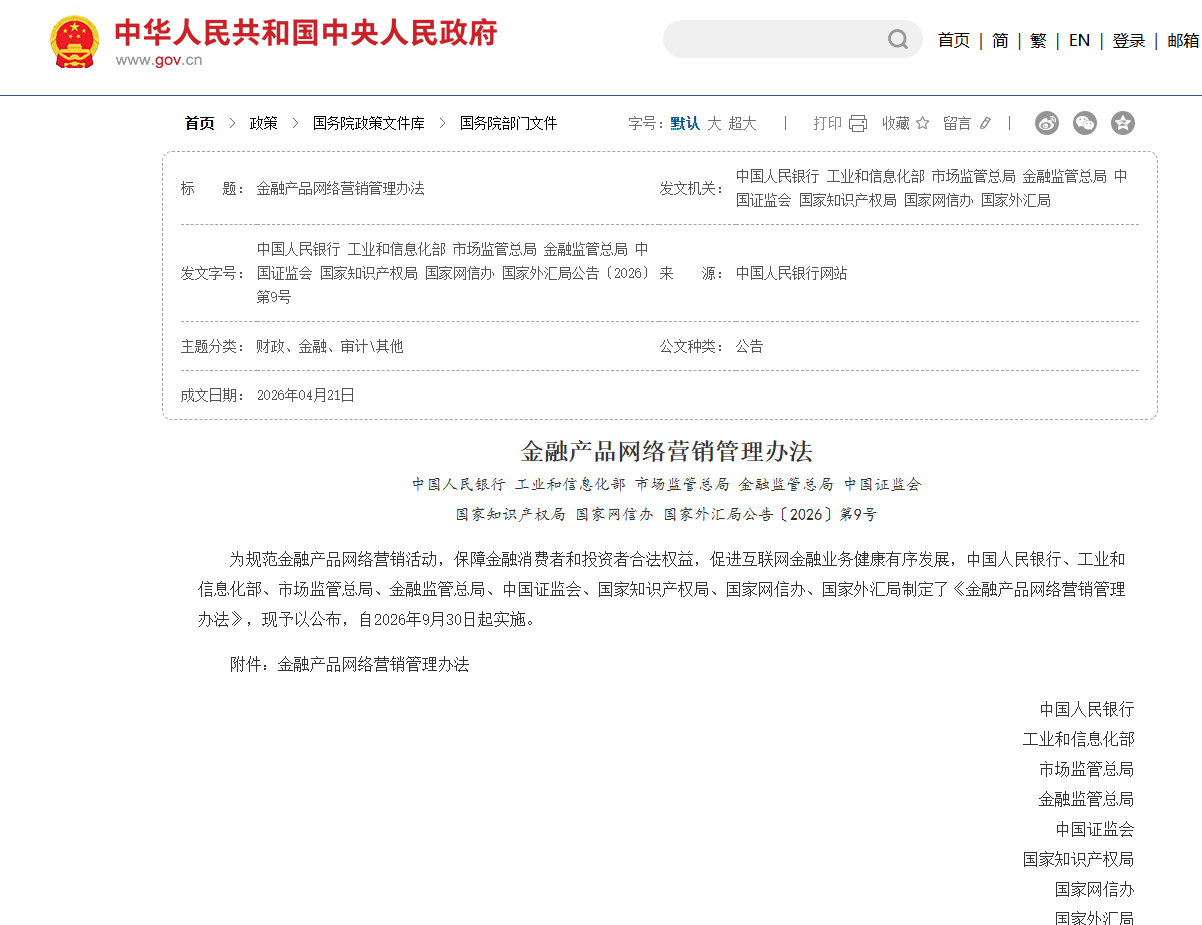
Task: Switch to English EN version
Action: 1079,40
